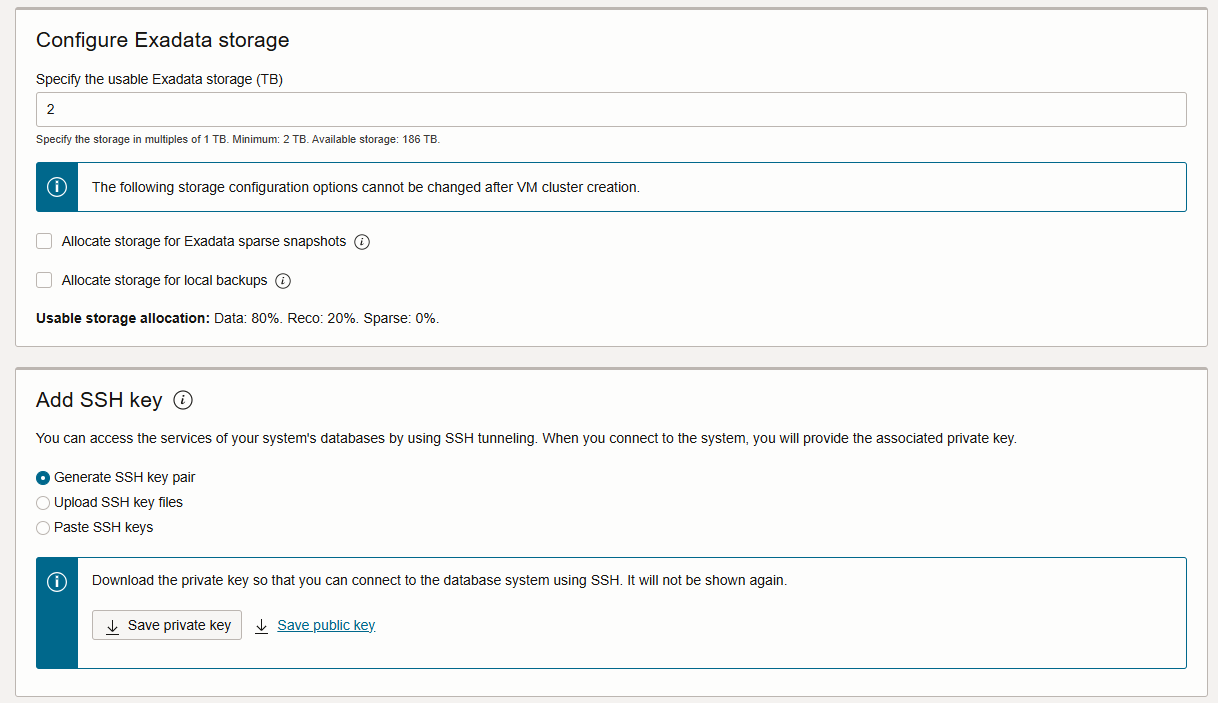
Task: Select Upload SSH key files option
Action: point(42,502)
